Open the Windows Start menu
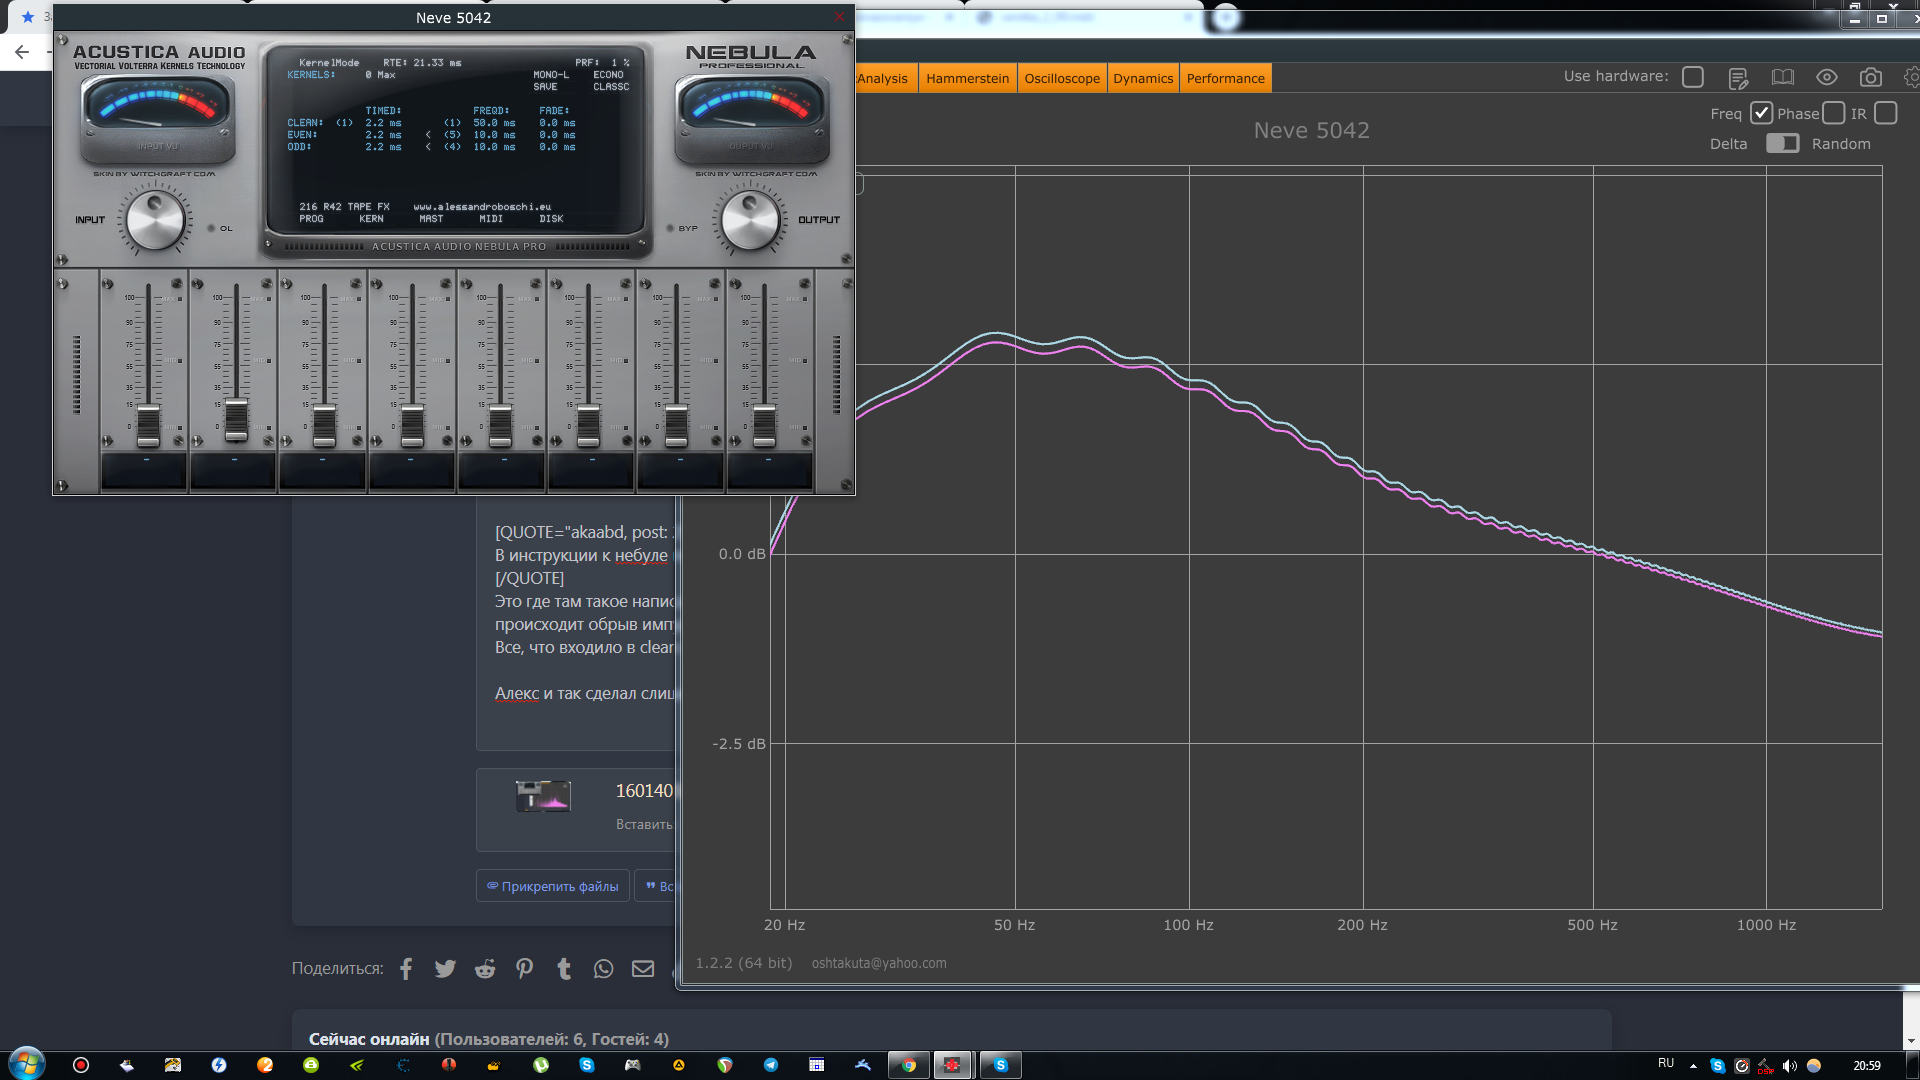 coord(26,1064)
